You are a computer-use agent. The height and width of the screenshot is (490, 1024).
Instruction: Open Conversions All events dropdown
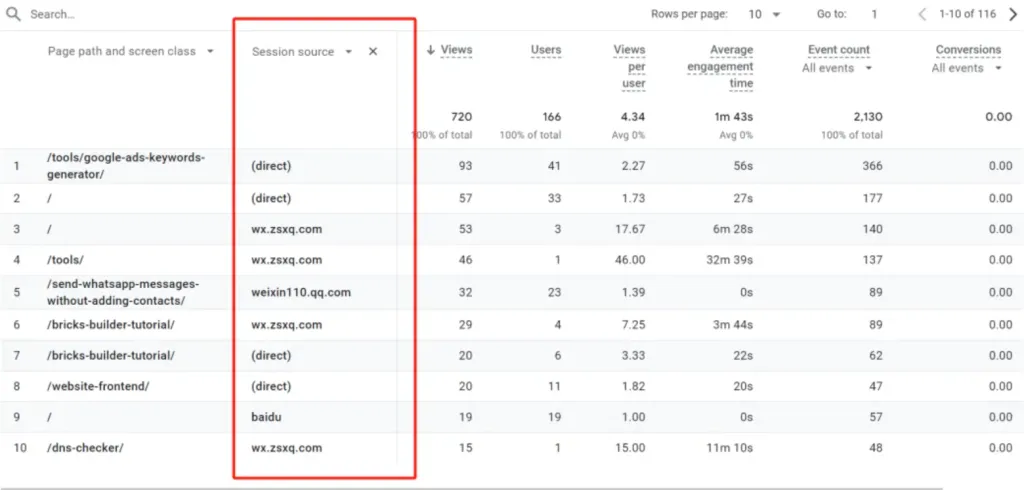[967, 68]
